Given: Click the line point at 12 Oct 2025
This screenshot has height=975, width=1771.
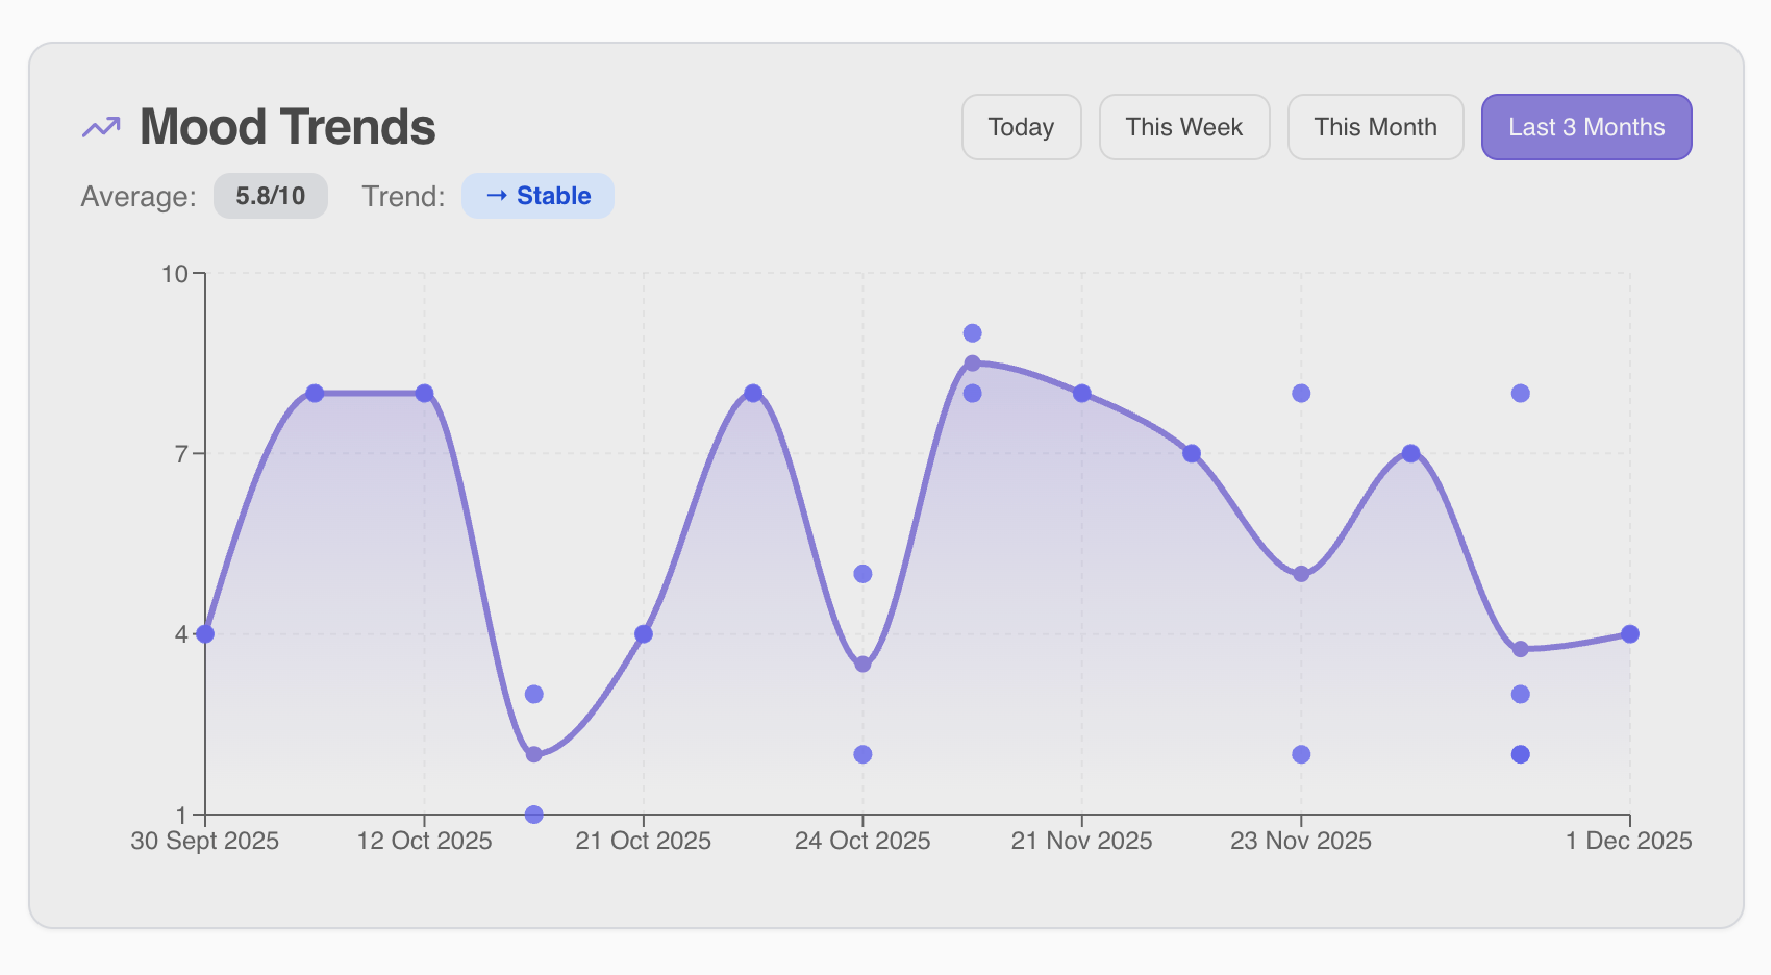Looking at the screenshot, I should [424, 393].
